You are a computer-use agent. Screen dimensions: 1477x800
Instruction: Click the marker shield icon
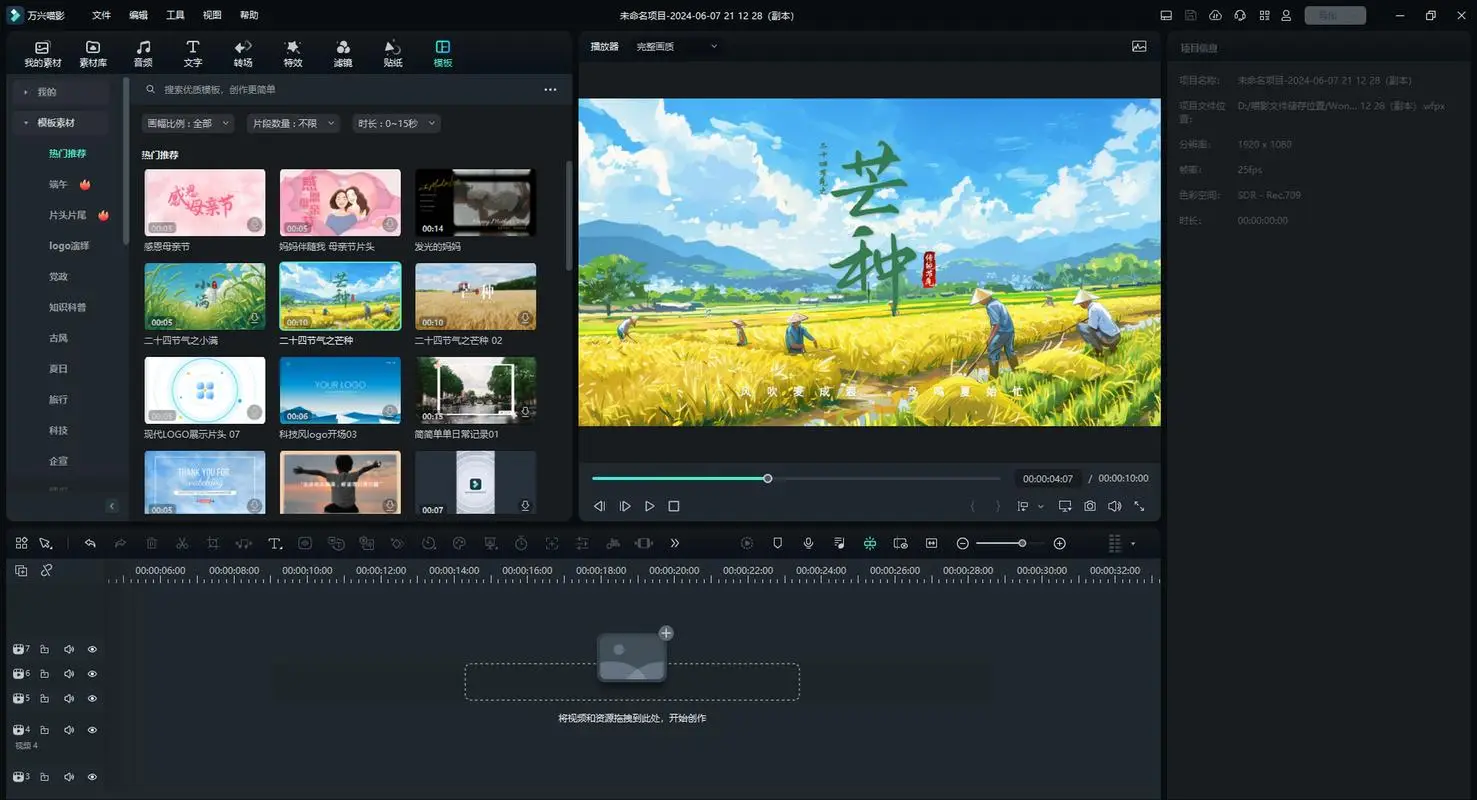coord(777,543)
